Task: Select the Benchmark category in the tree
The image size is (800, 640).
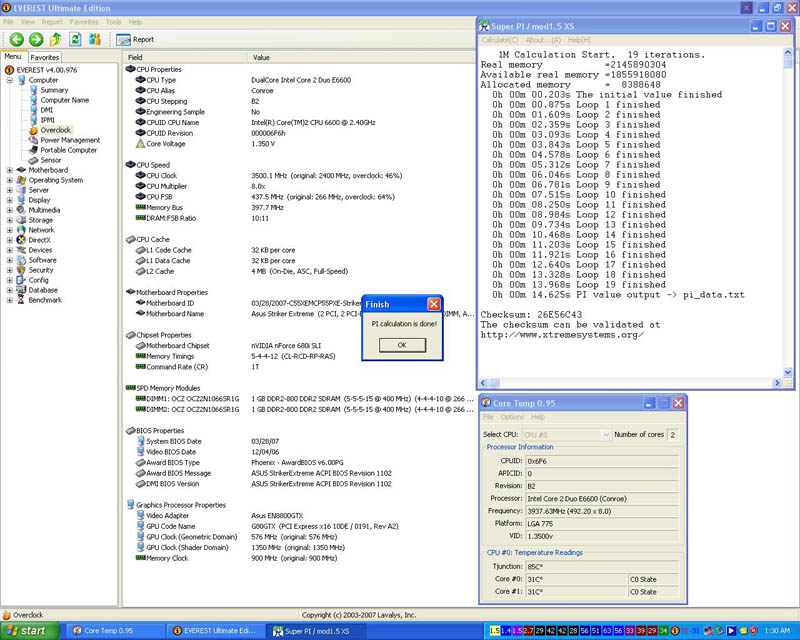Action: [x=45, y=300]
